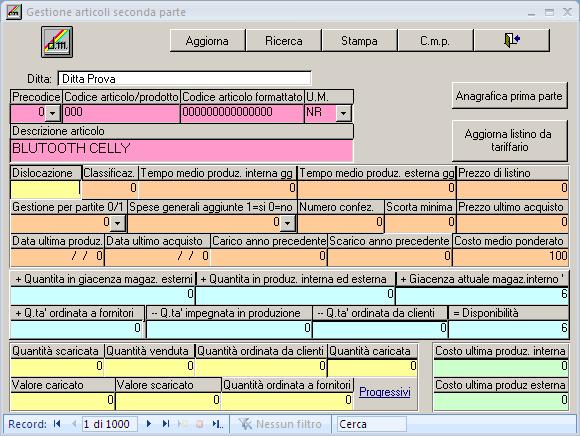Viewport: 580px width, 436px height.
Task: Click the Ricerca button
Action: [x=284, y=40]
